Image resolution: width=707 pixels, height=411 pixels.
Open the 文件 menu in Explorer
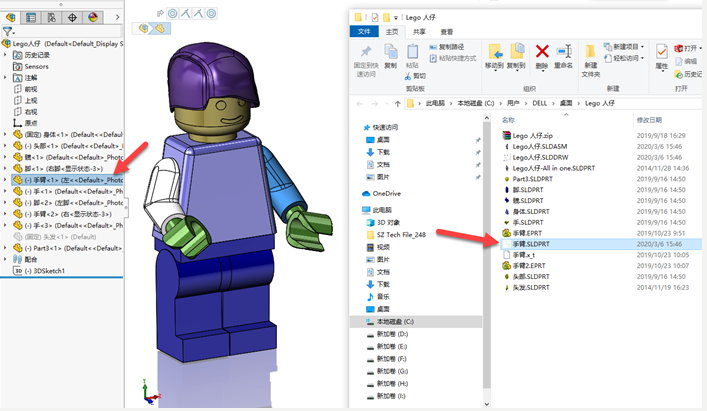[364, 32]
